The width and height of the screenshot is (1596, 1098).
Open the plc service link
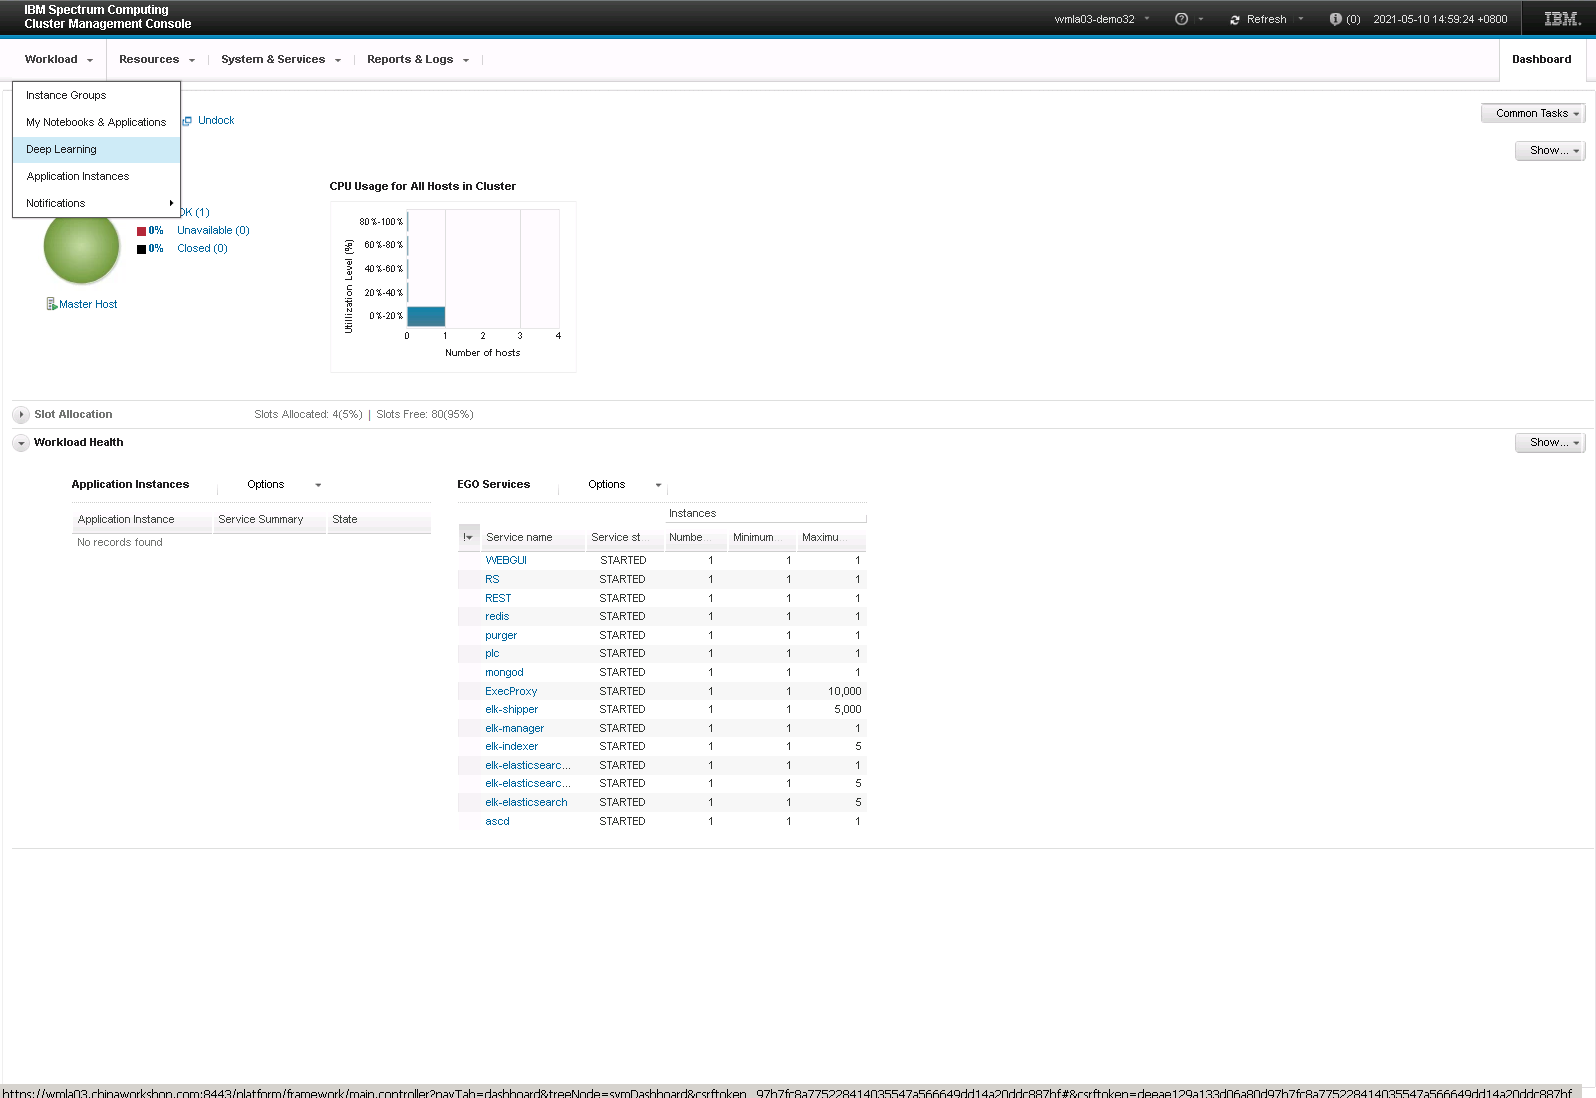click(x=492, y=653)
